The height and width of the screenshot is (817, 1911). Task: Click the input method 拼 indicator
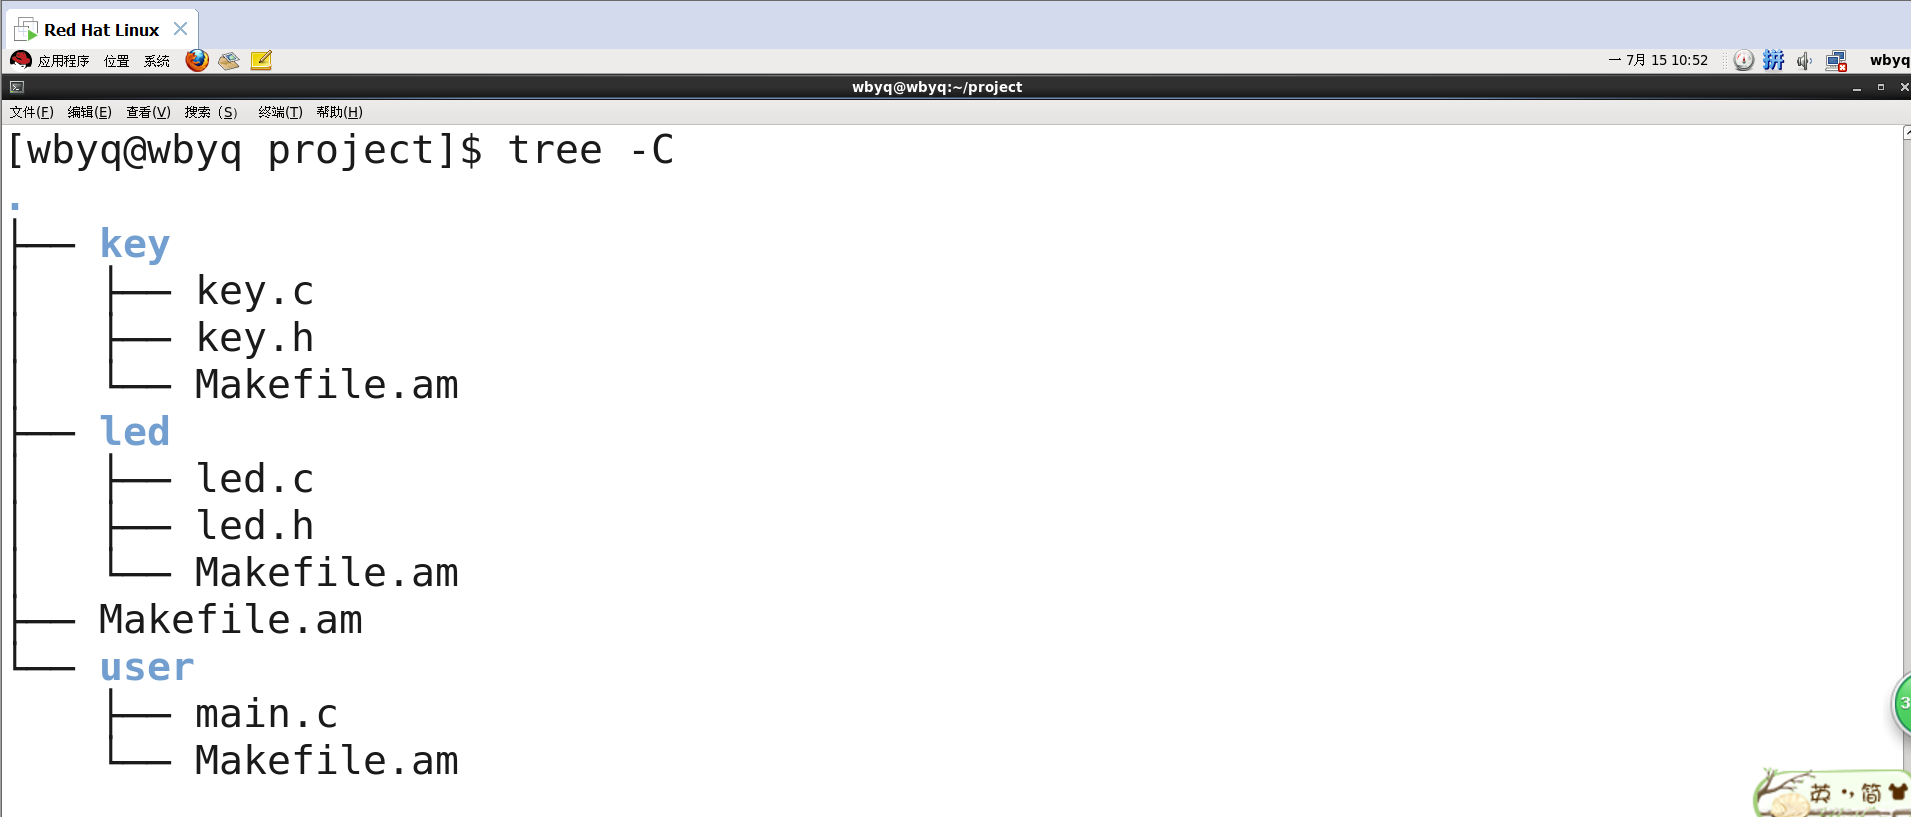click(x=1773, y=60)
